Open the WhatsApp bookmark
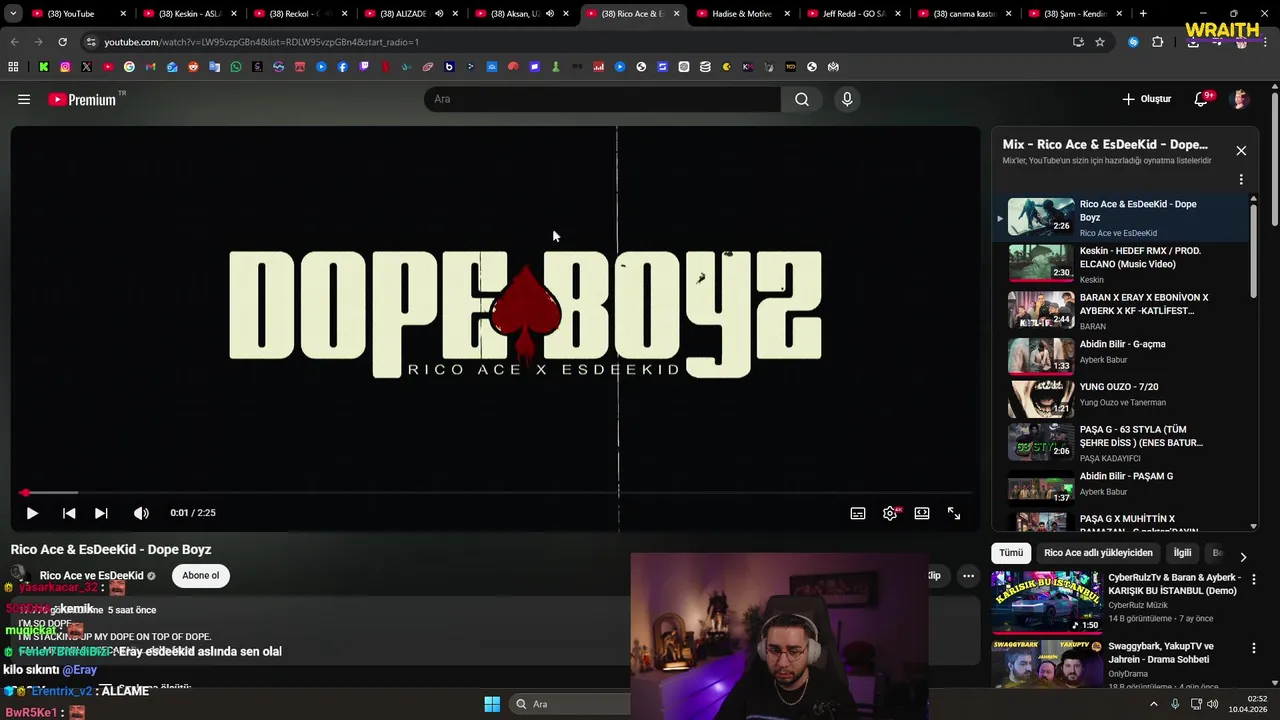Viewport: 1280px width, 720px height. coord(236,67)
